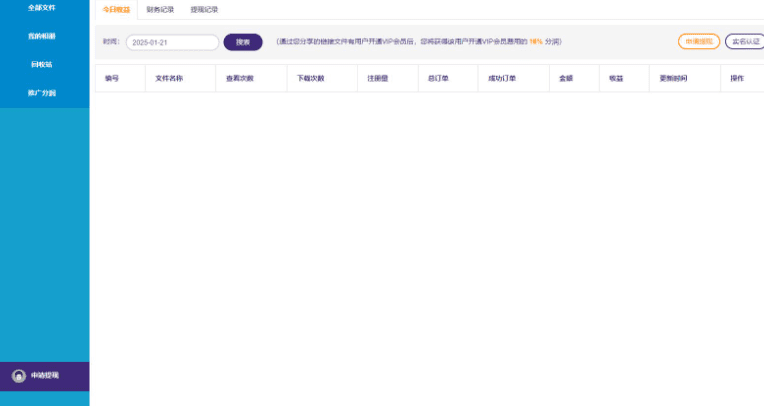Click the 时间 label before the date field

pos(111,42)
